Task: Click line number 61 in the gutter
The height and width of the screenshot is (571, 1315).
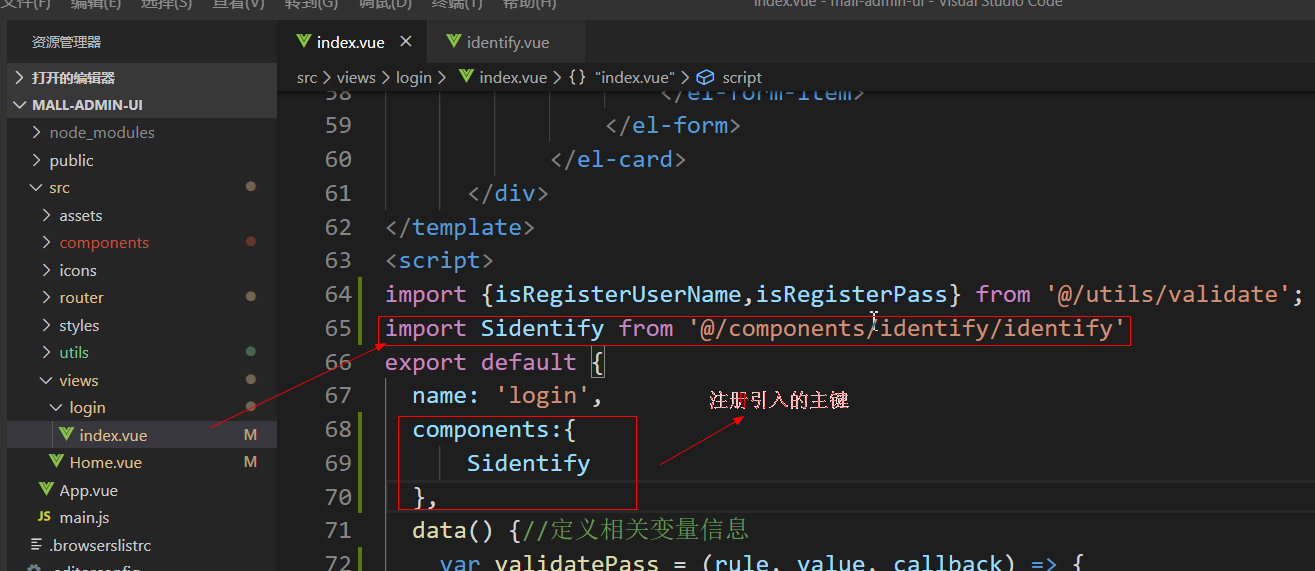Action: 338,193
